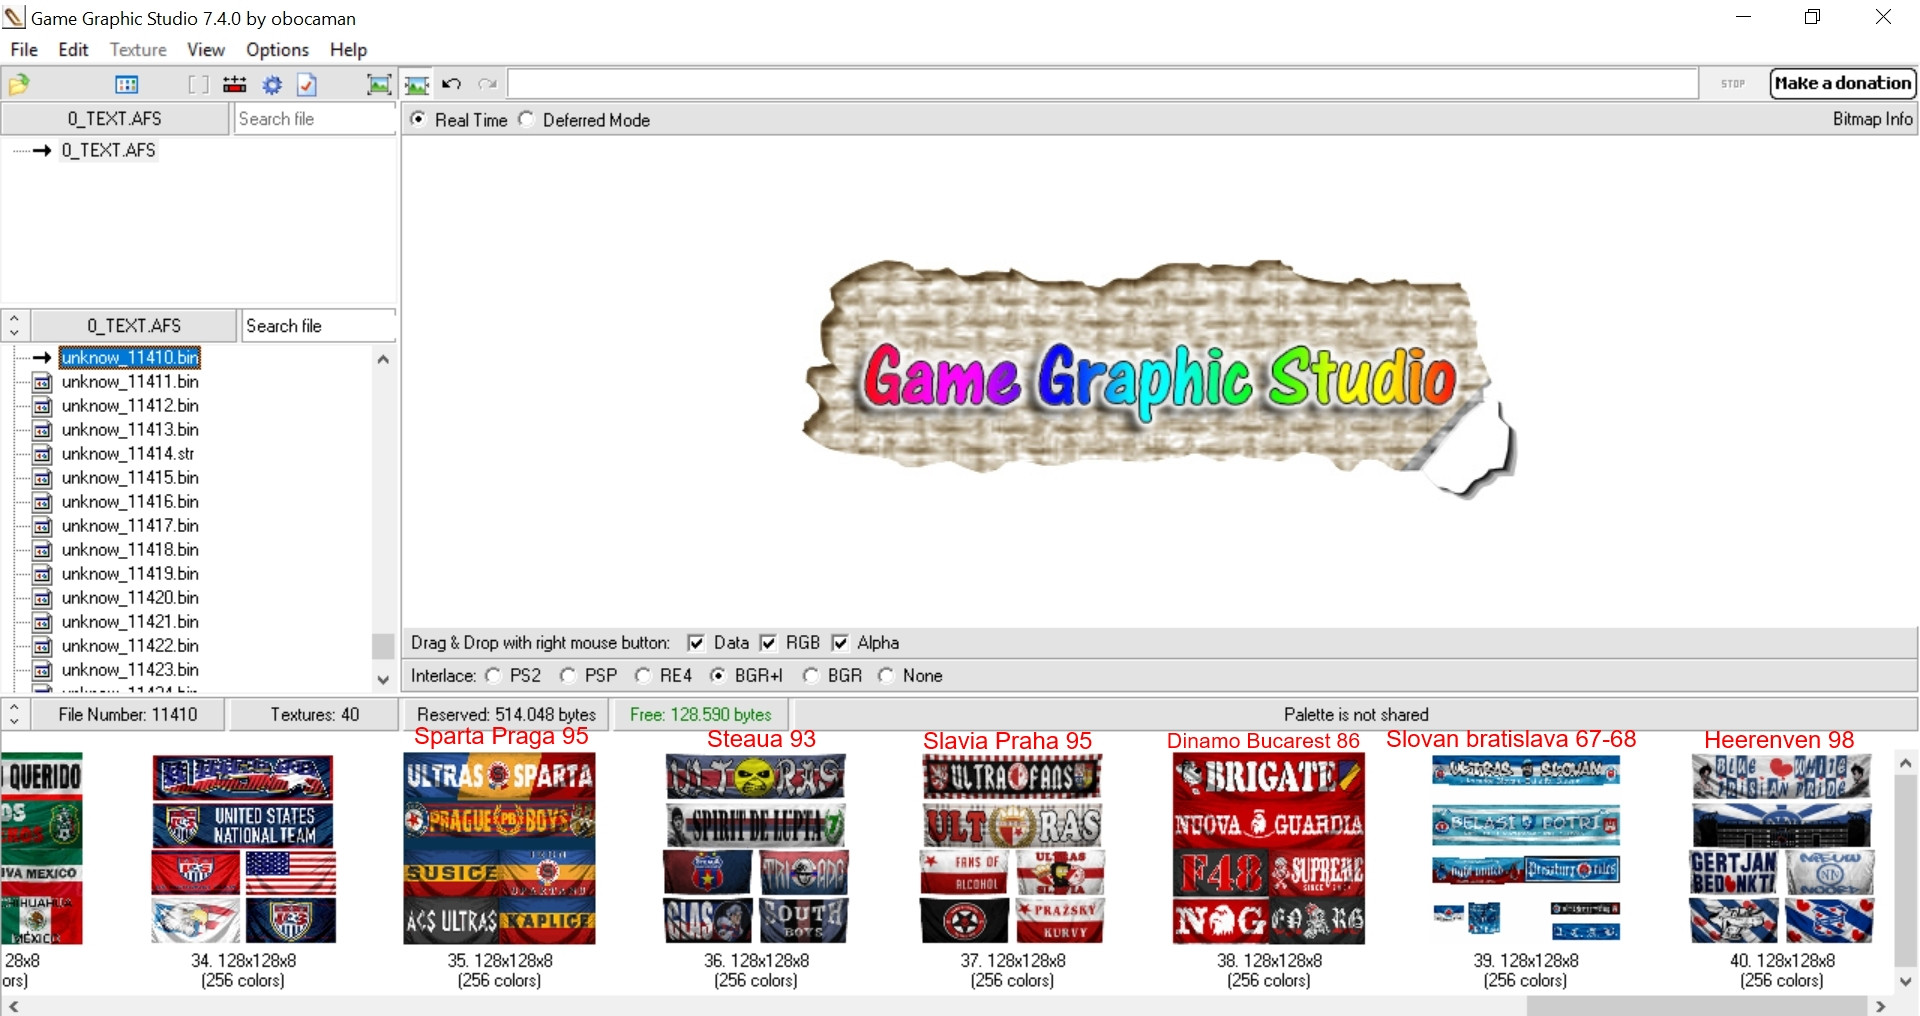The height and width of the screenshot is (1016, 1920).
Task: Click the Make a donation button
Action: click(x=1843, y=83)
